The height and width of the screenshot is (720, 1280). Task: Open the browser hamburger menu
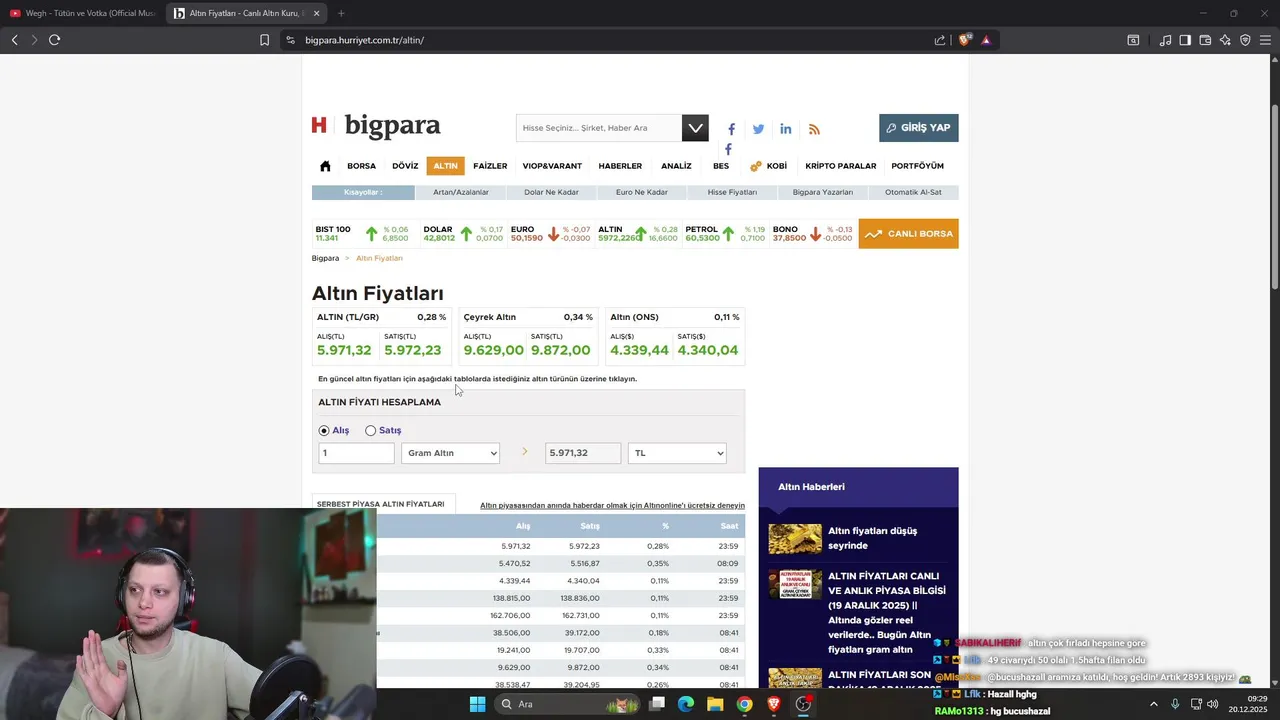1265,40
